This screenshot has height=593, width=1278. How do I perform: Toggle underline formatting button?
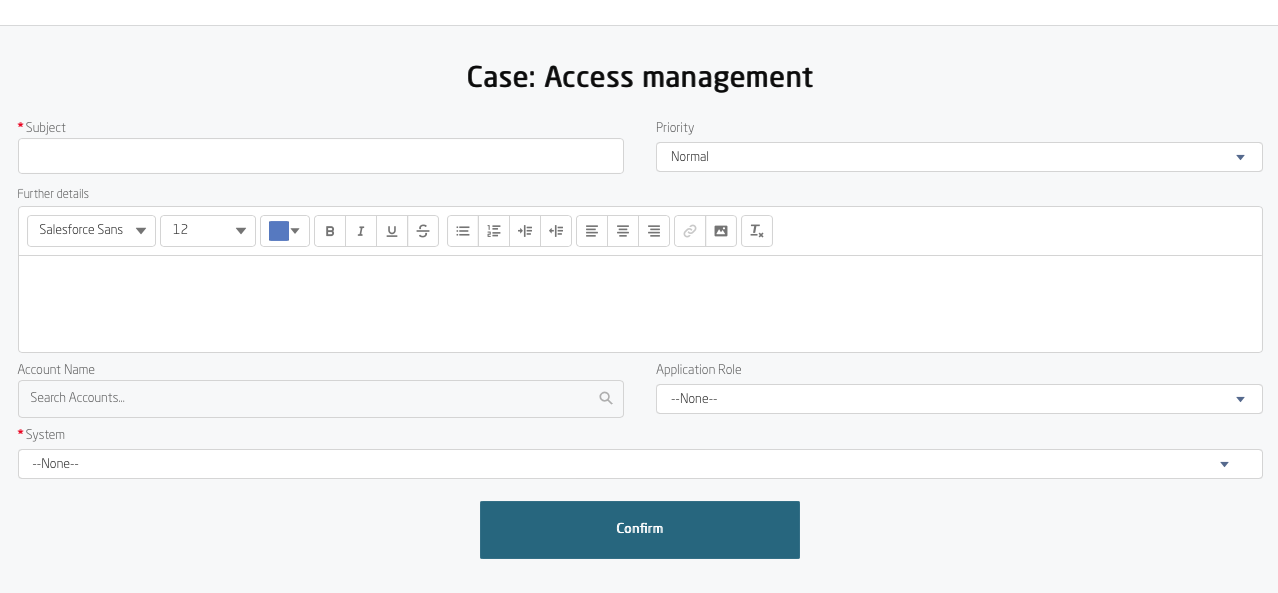(x=392, y=231)
